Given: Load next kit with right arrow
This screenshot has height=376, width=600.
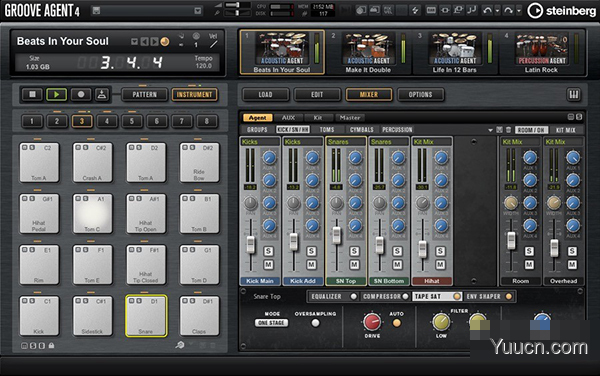Looking at the screenshot, I should [x=154, y=41].
